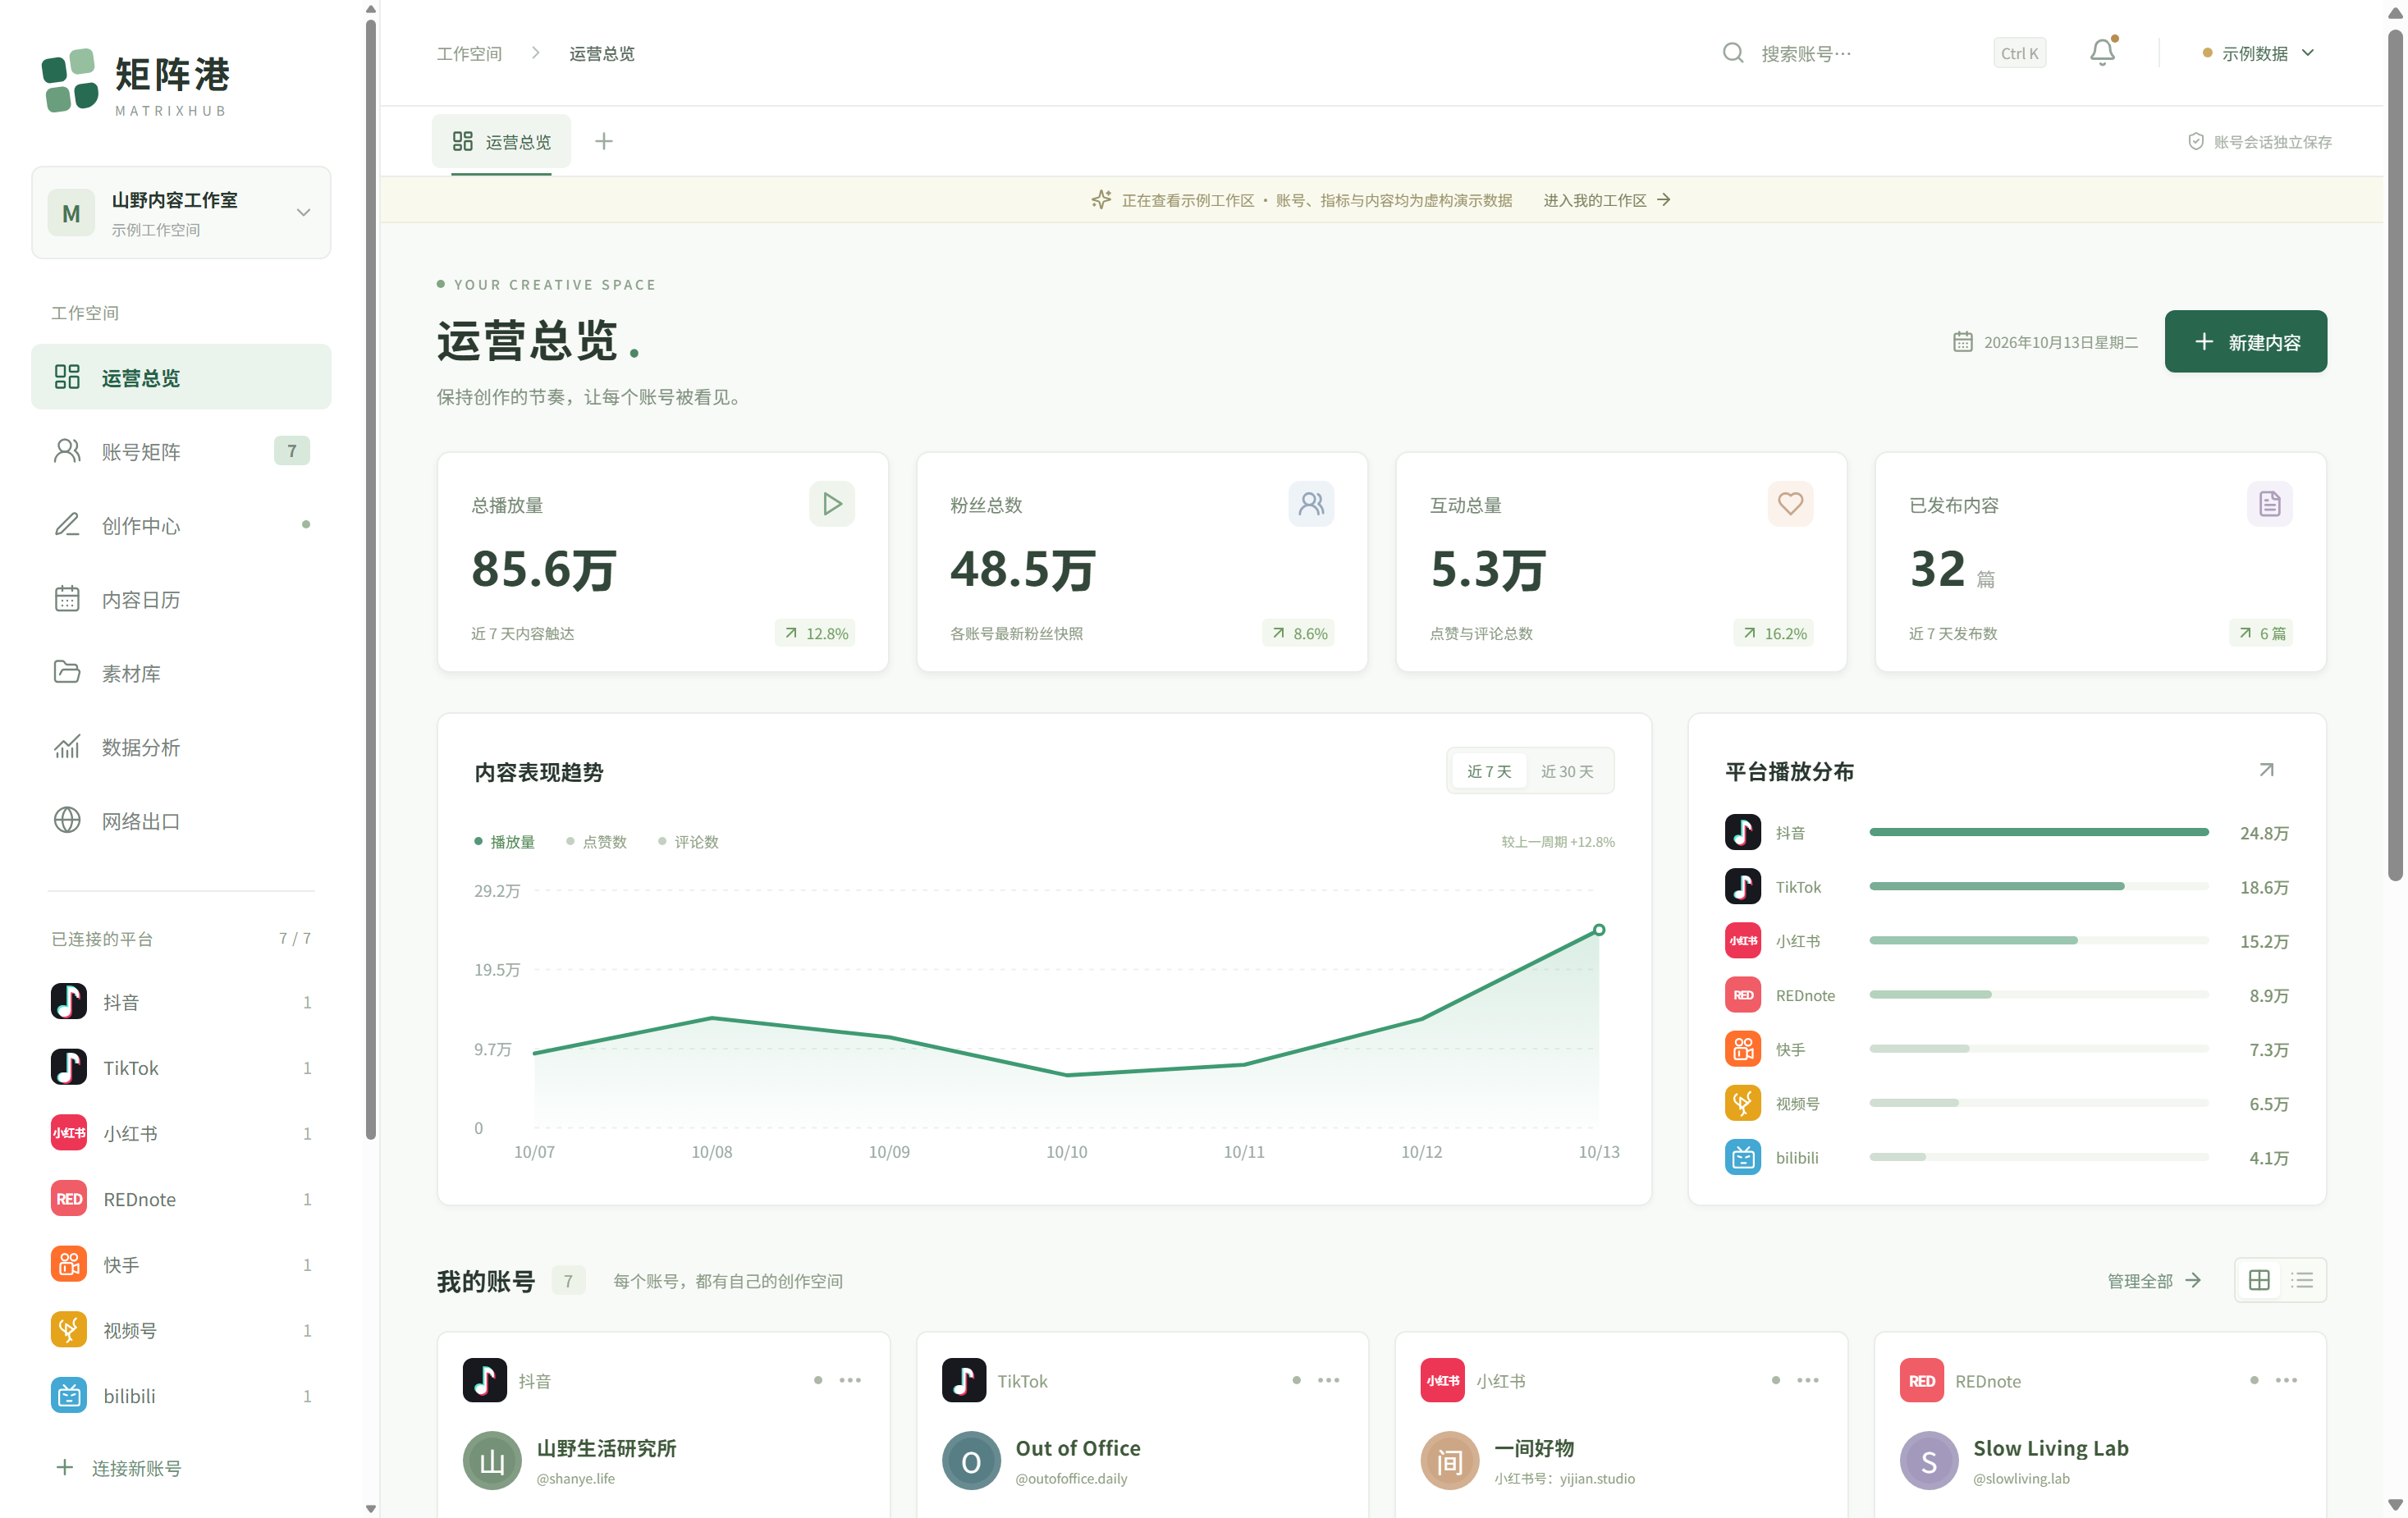Add a new tab with plus
Screen dimensions: 2408x1518
[x=603, y=142]
